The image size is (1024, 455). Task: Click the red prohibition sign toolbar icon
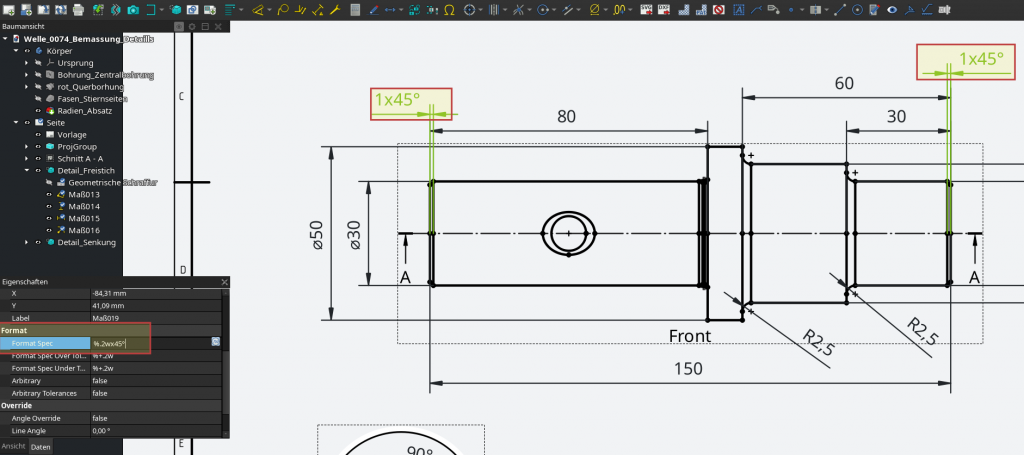click(718, 9)
